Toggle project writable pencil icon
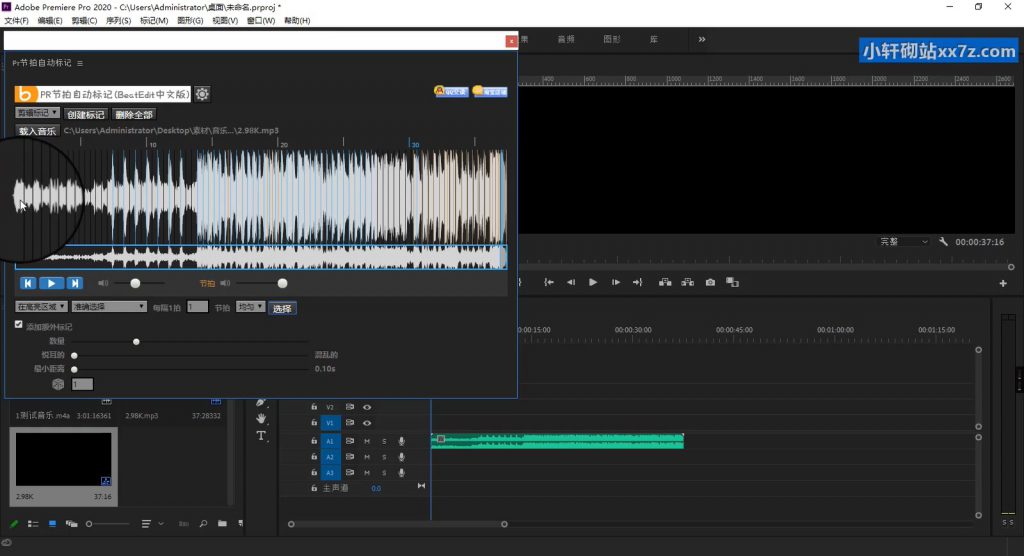Viewport: 1024px width, 556px height. (14, 524)
